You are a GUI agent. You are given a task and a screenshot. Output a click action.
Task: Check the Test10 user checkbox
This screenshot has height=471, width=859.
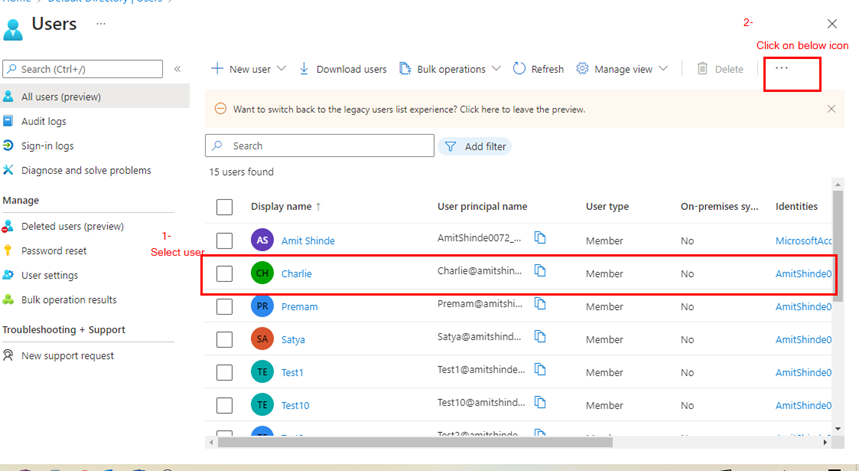(224, 405)
